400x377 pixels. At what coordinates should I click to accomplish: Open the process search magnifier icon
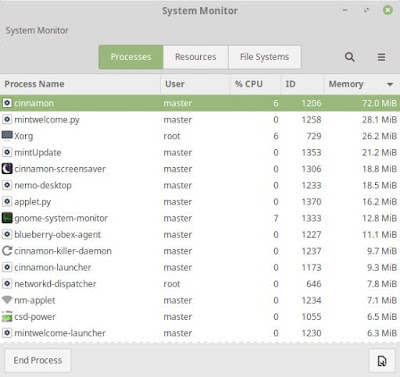pos(349,57)
